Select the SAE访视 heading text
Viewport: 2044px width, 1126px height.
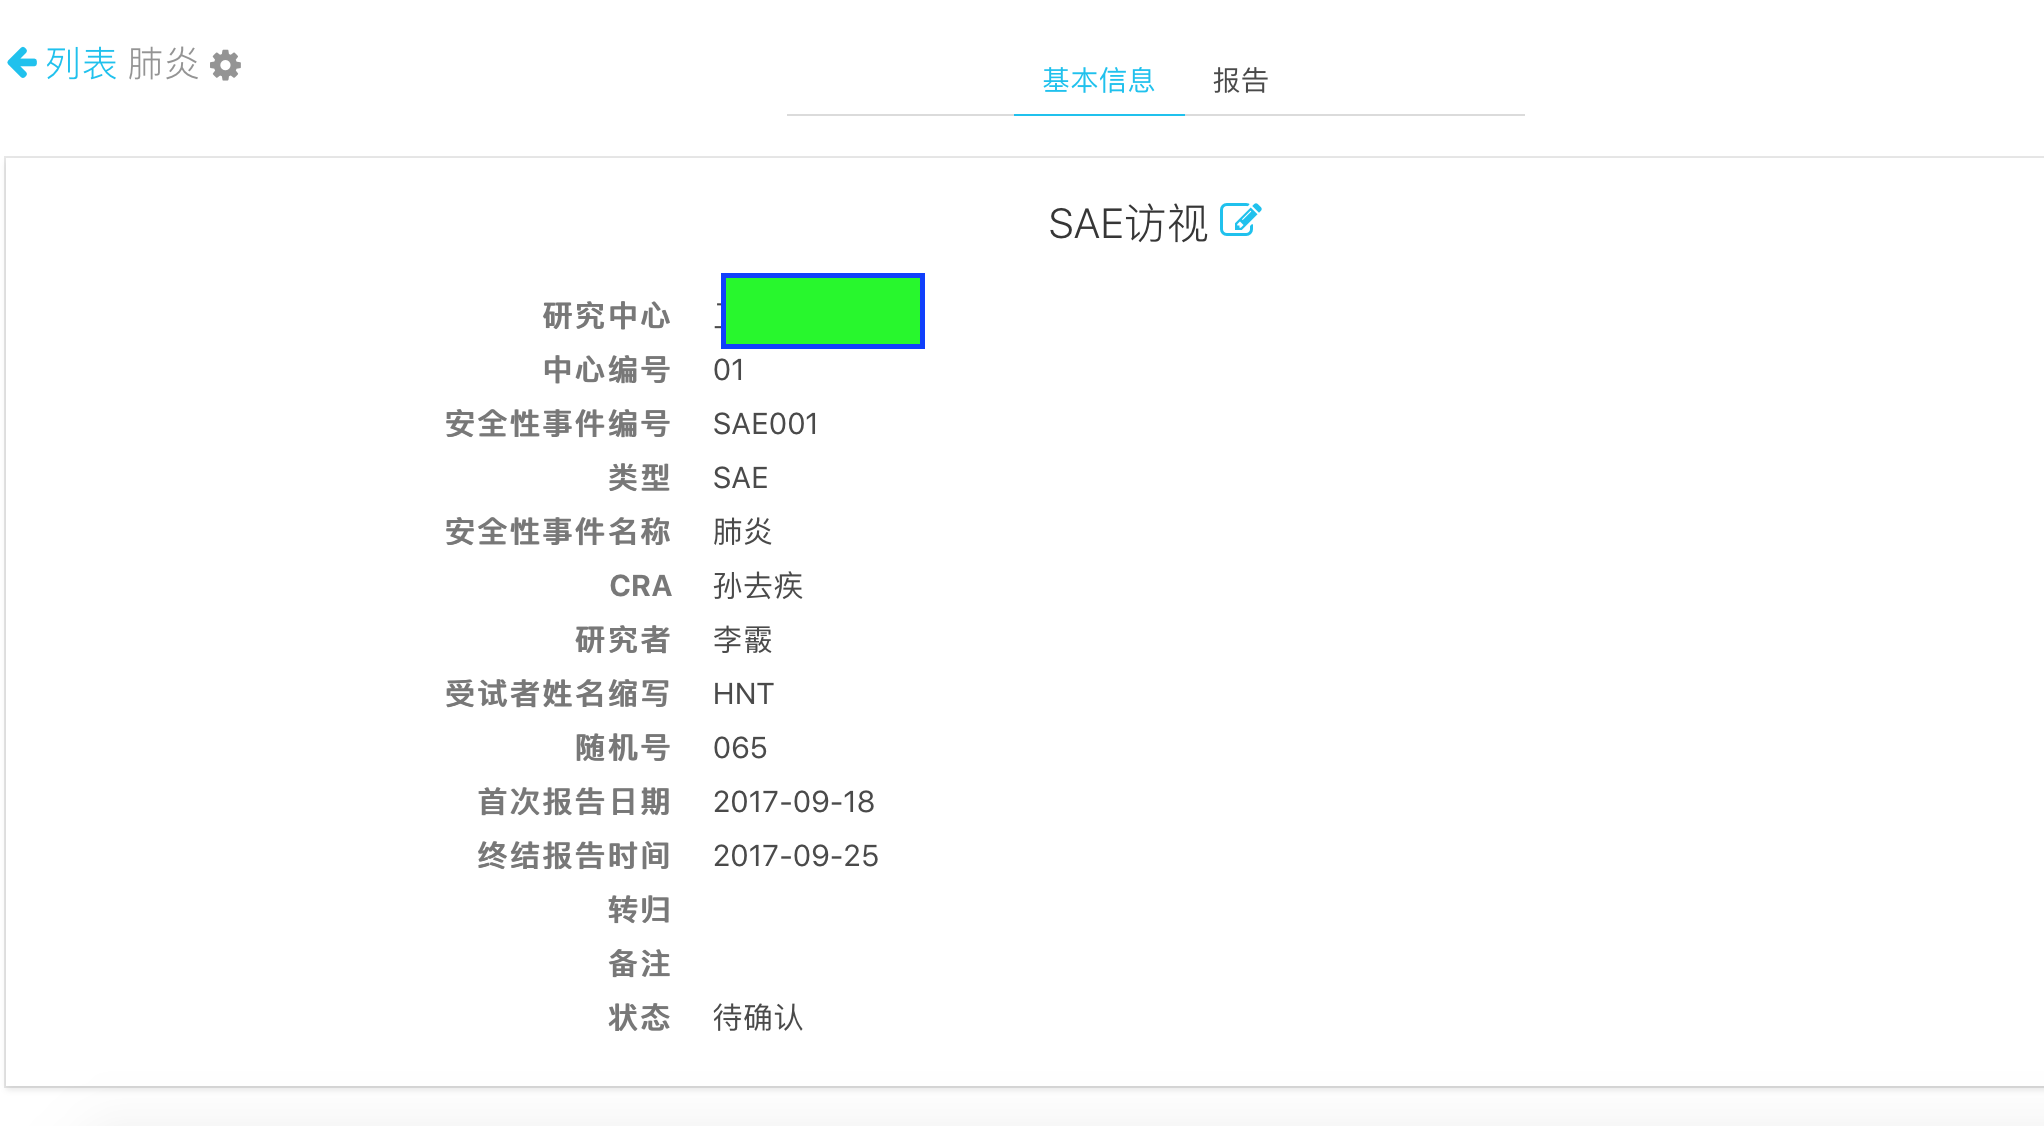pos(1128,223)
